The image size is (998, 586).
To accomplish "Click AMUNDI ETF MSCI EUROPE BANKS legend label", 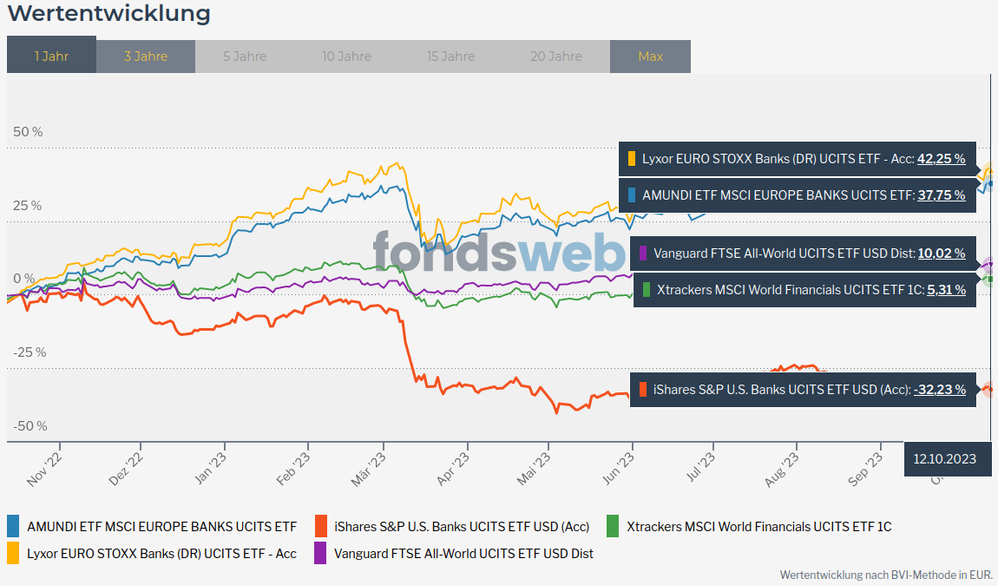I will tap(162, 527).
